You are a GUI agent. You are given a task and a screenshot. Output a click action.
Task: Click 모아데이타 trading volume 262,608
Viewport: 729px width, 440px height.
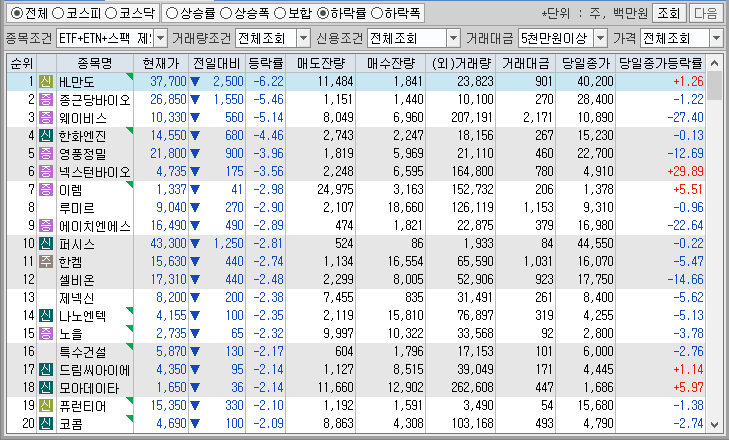coord(472,387)
